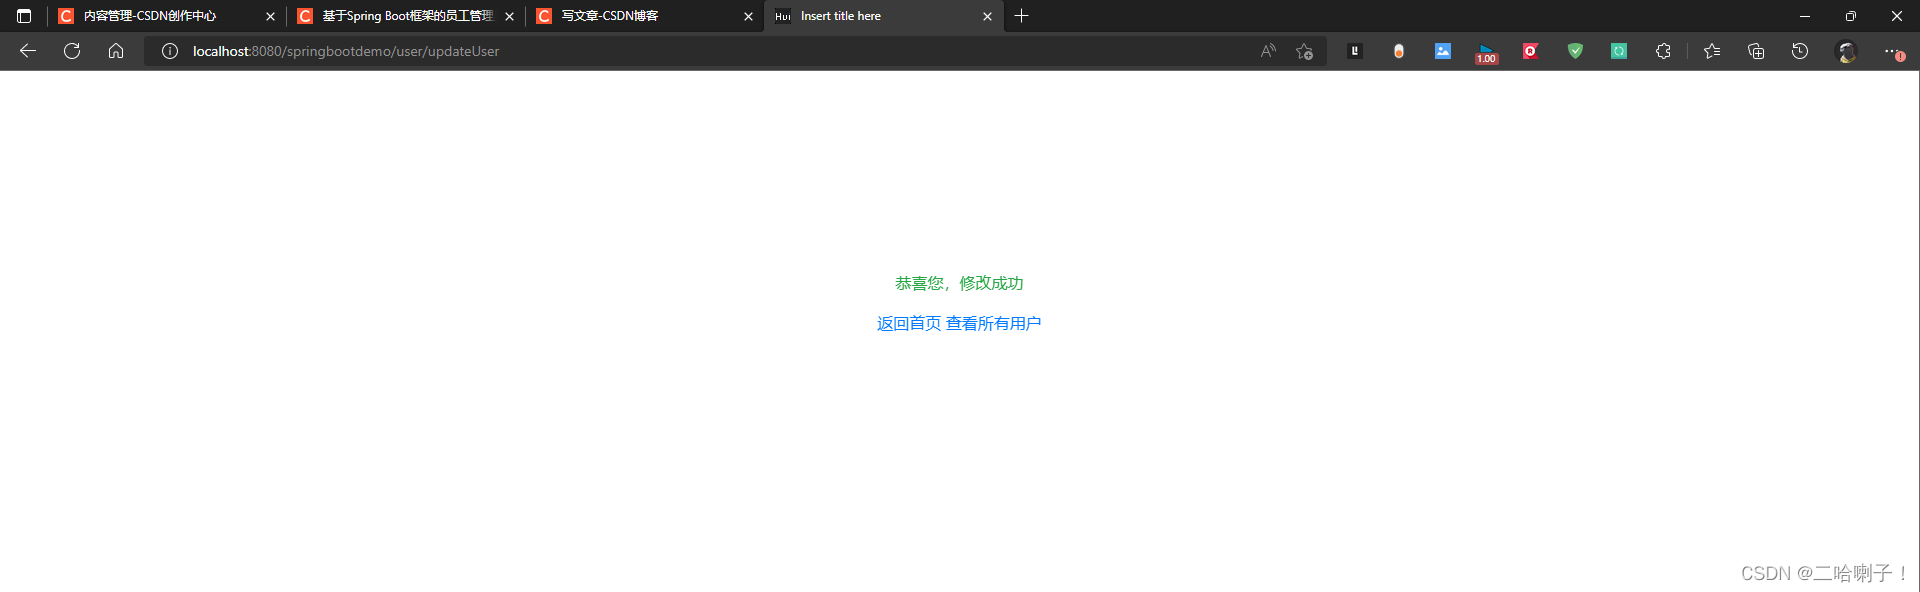1920x592 pixels.
Task: Go to the browser home page
Action: tap(116, 51)
